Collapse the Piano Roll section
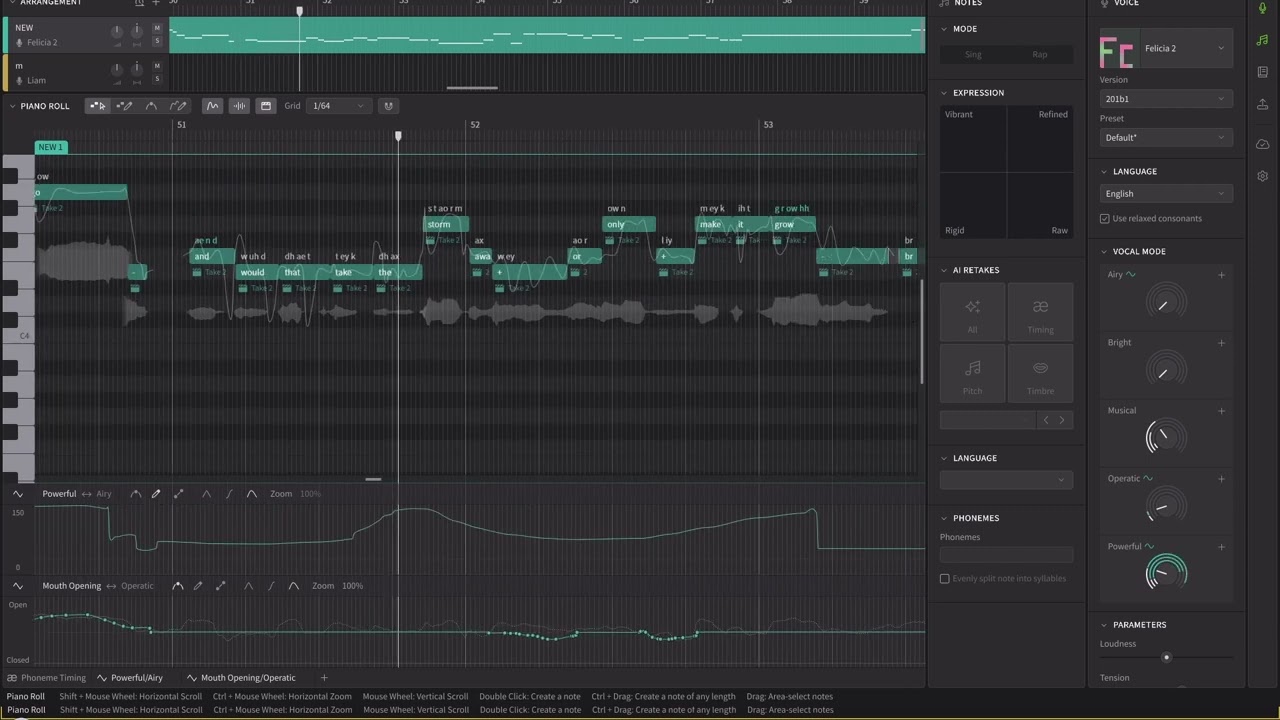This screenshot has height=720, width=1280. tap(12, 106)
